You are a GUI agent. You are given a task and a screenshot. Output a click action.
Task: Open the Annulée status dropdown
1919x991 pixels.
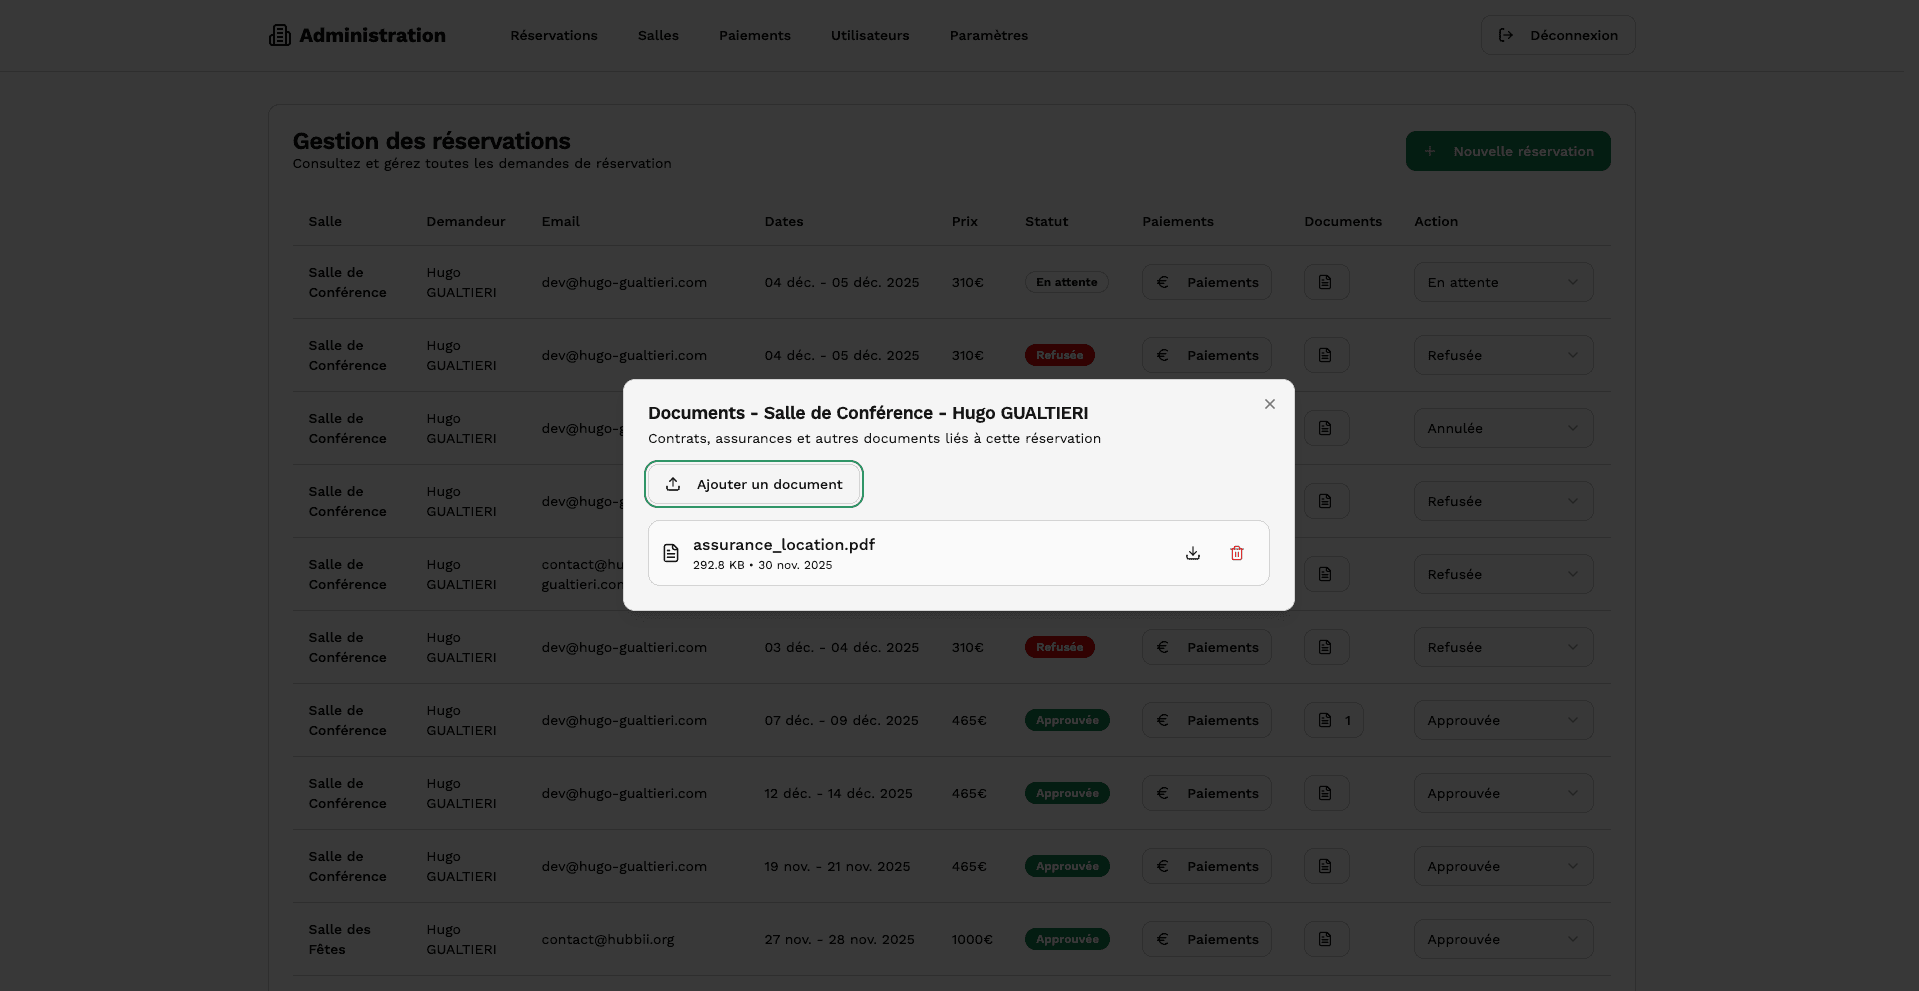[1502, 428]
